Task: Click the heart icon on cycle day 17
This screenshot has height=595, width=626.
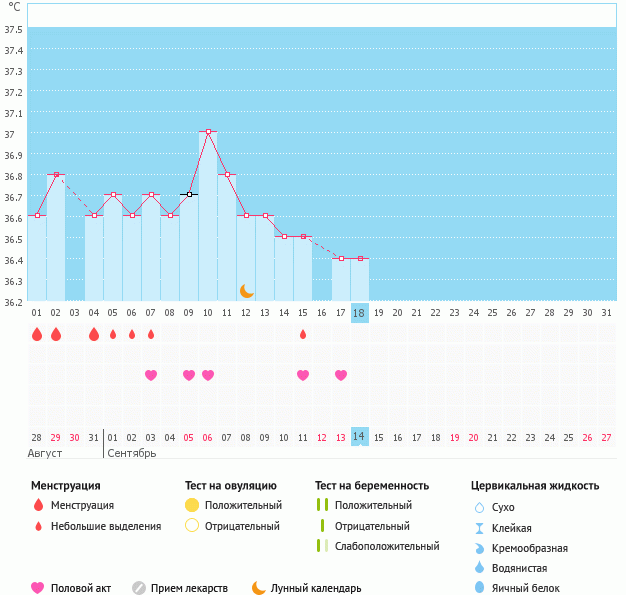Action: pyautogui.click(x=341, y=375)
